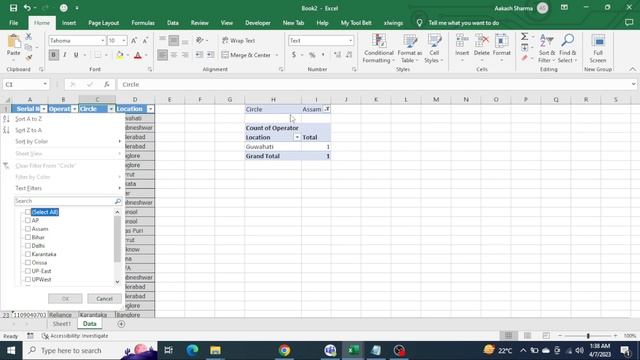Apply Underline formatting
Screen dimensions: 640x360
[x=76, y=55]
